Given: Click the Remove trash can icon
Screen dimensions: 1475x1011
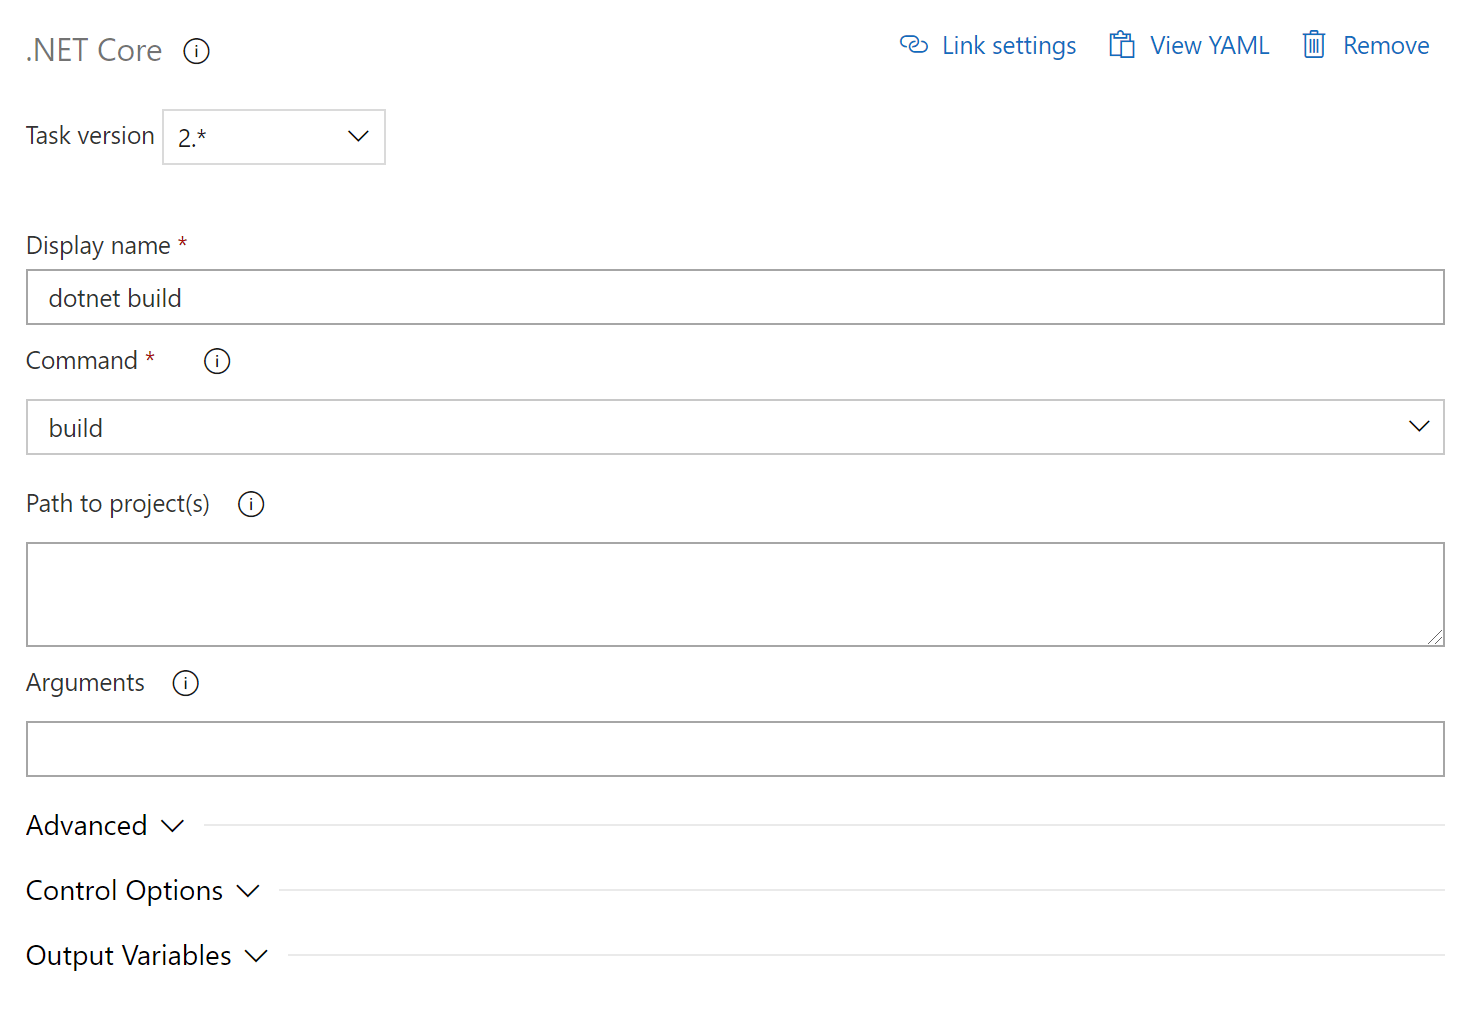Looking at the screenshot, I should [1313, 45].
